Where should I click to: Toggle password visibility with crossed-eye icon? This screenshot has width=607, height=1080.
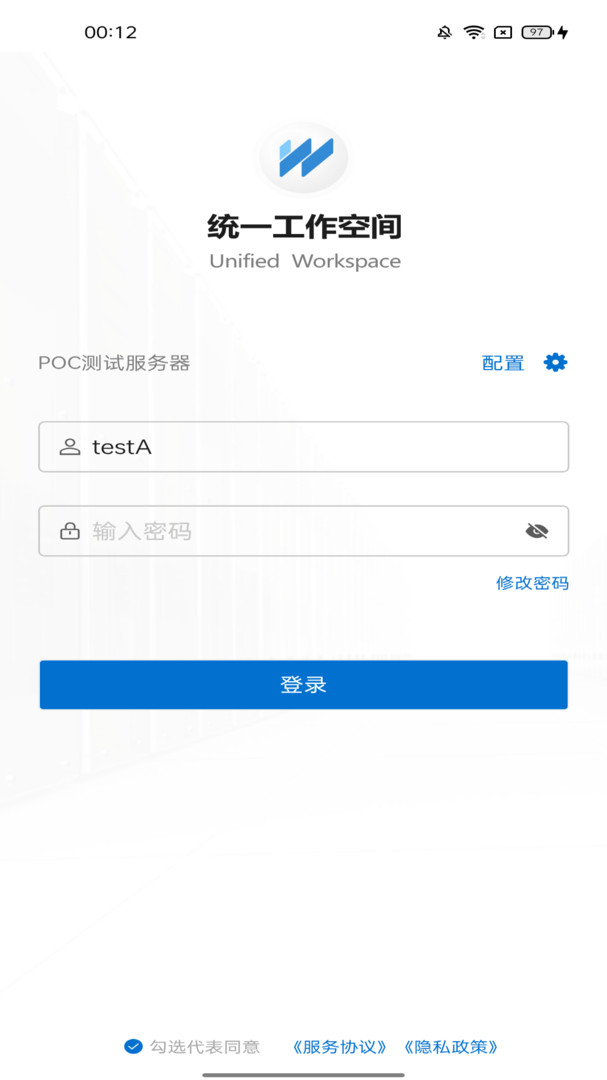(x=537, y=530)
